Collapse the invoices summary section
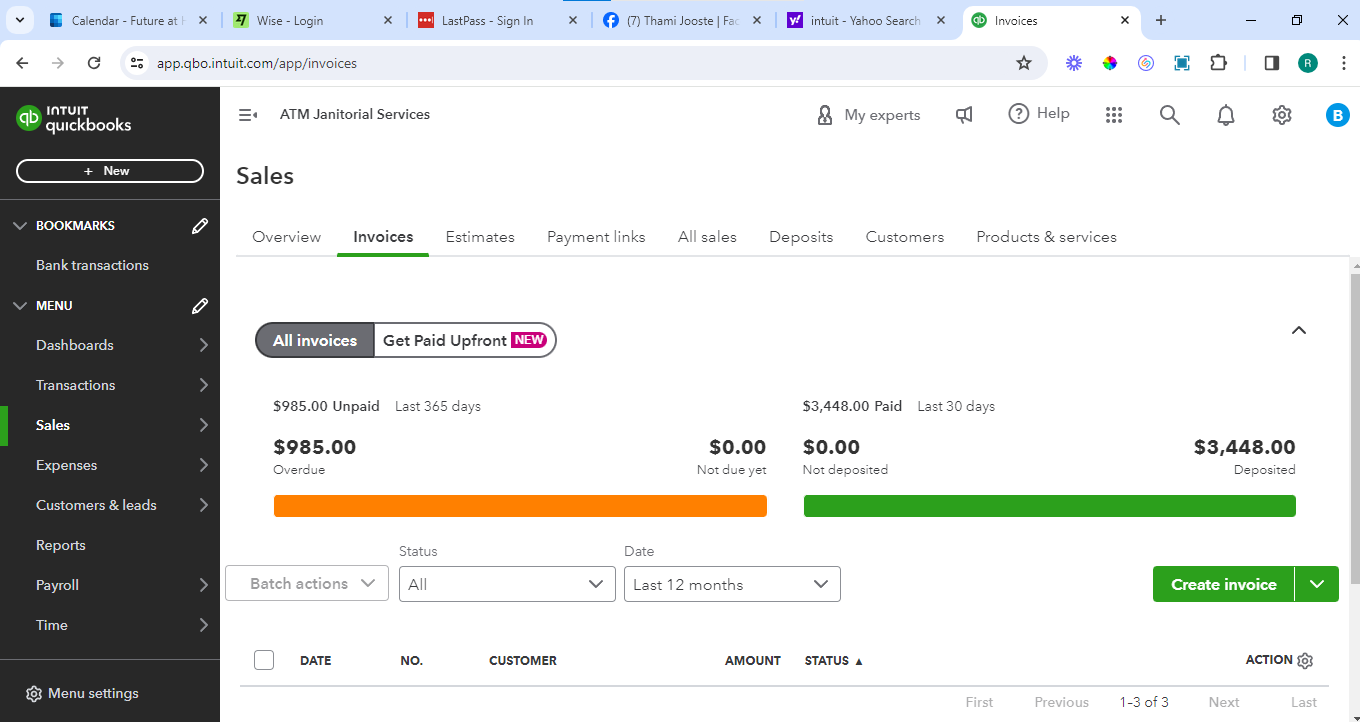 tap(1299, 330)
